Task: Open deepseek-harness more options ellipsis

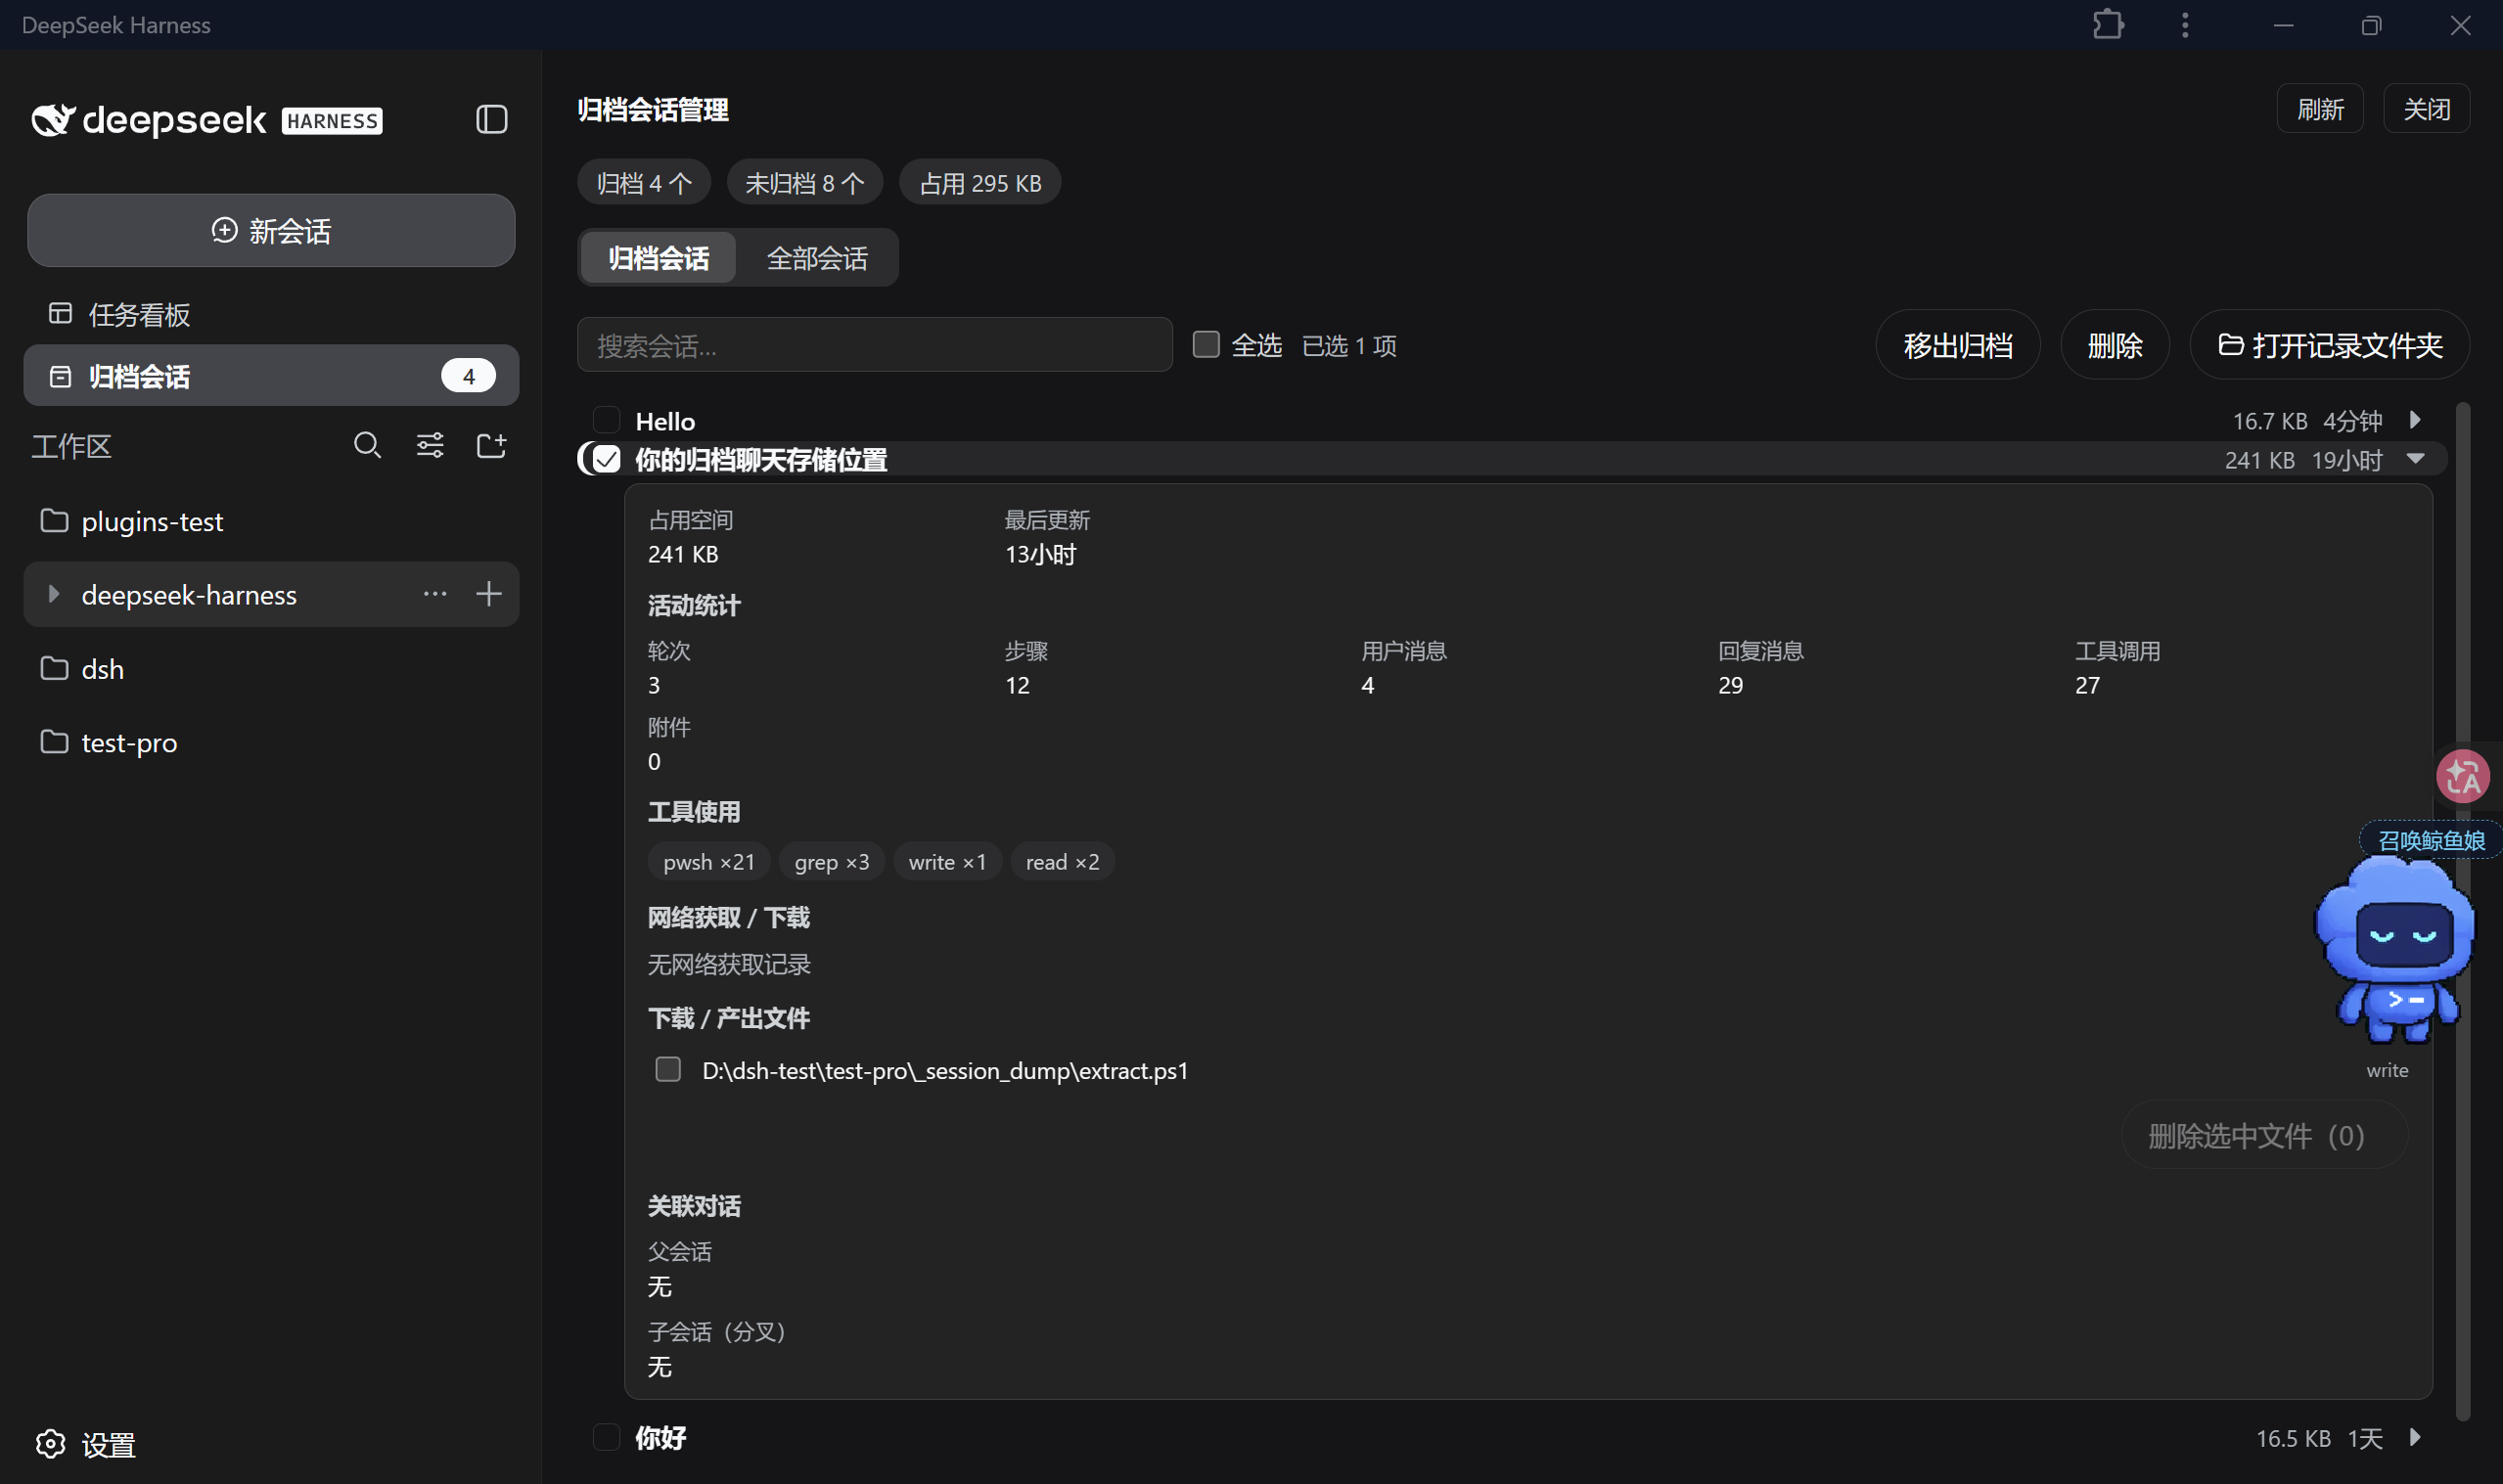Action: point(435,594)
